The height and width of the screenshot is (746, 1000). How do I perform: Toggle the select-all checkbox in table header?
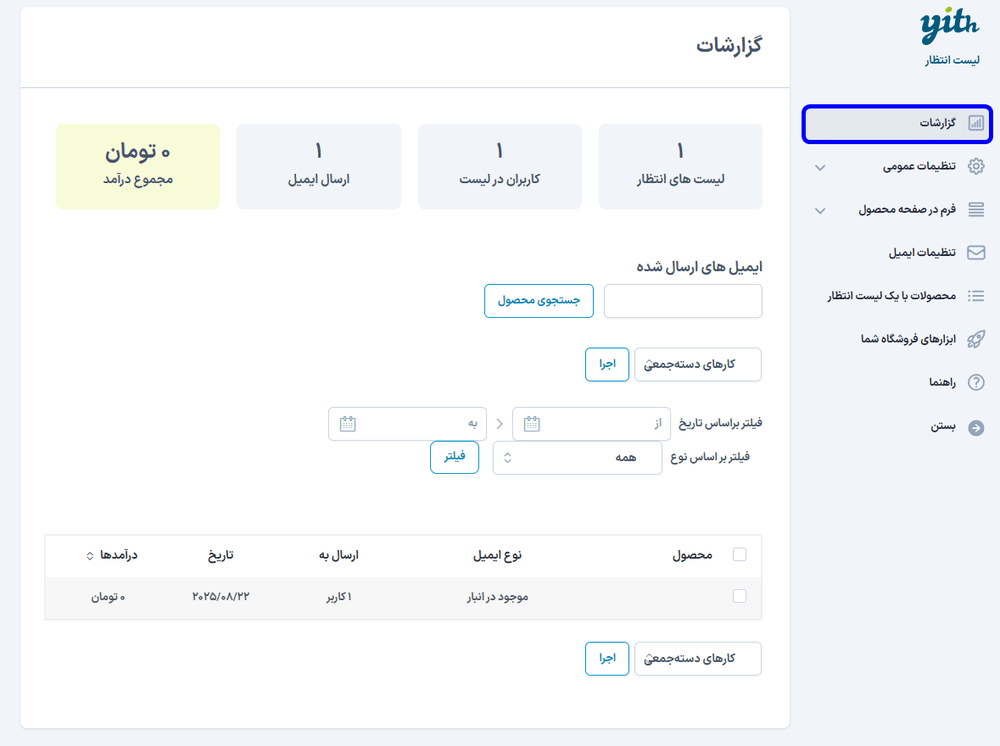740,555
